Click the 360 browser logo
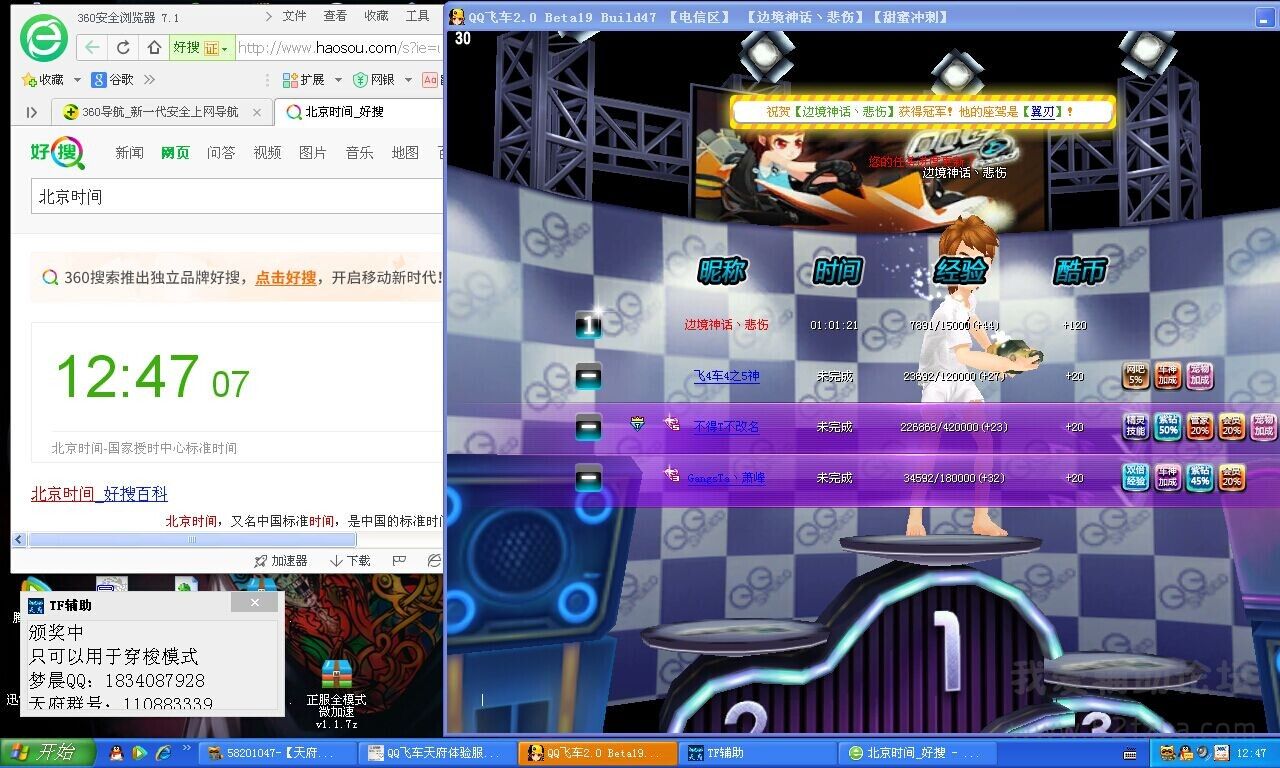1280x768 pixels. click(44, 39)
